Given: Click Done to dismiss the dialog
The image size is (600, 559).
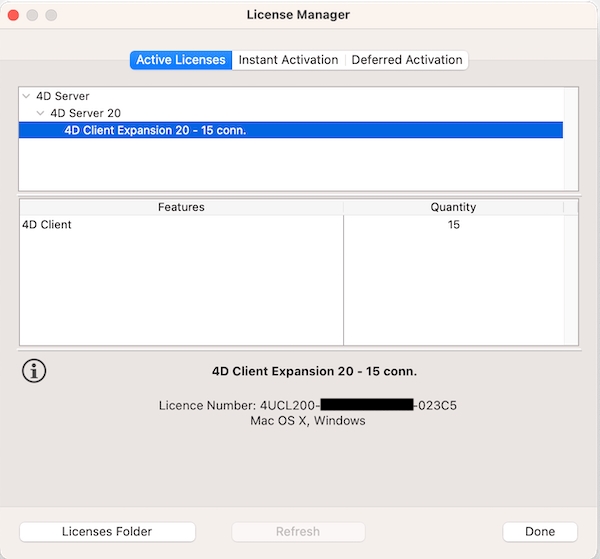Looking at the screenshot, I should (540, 532).
